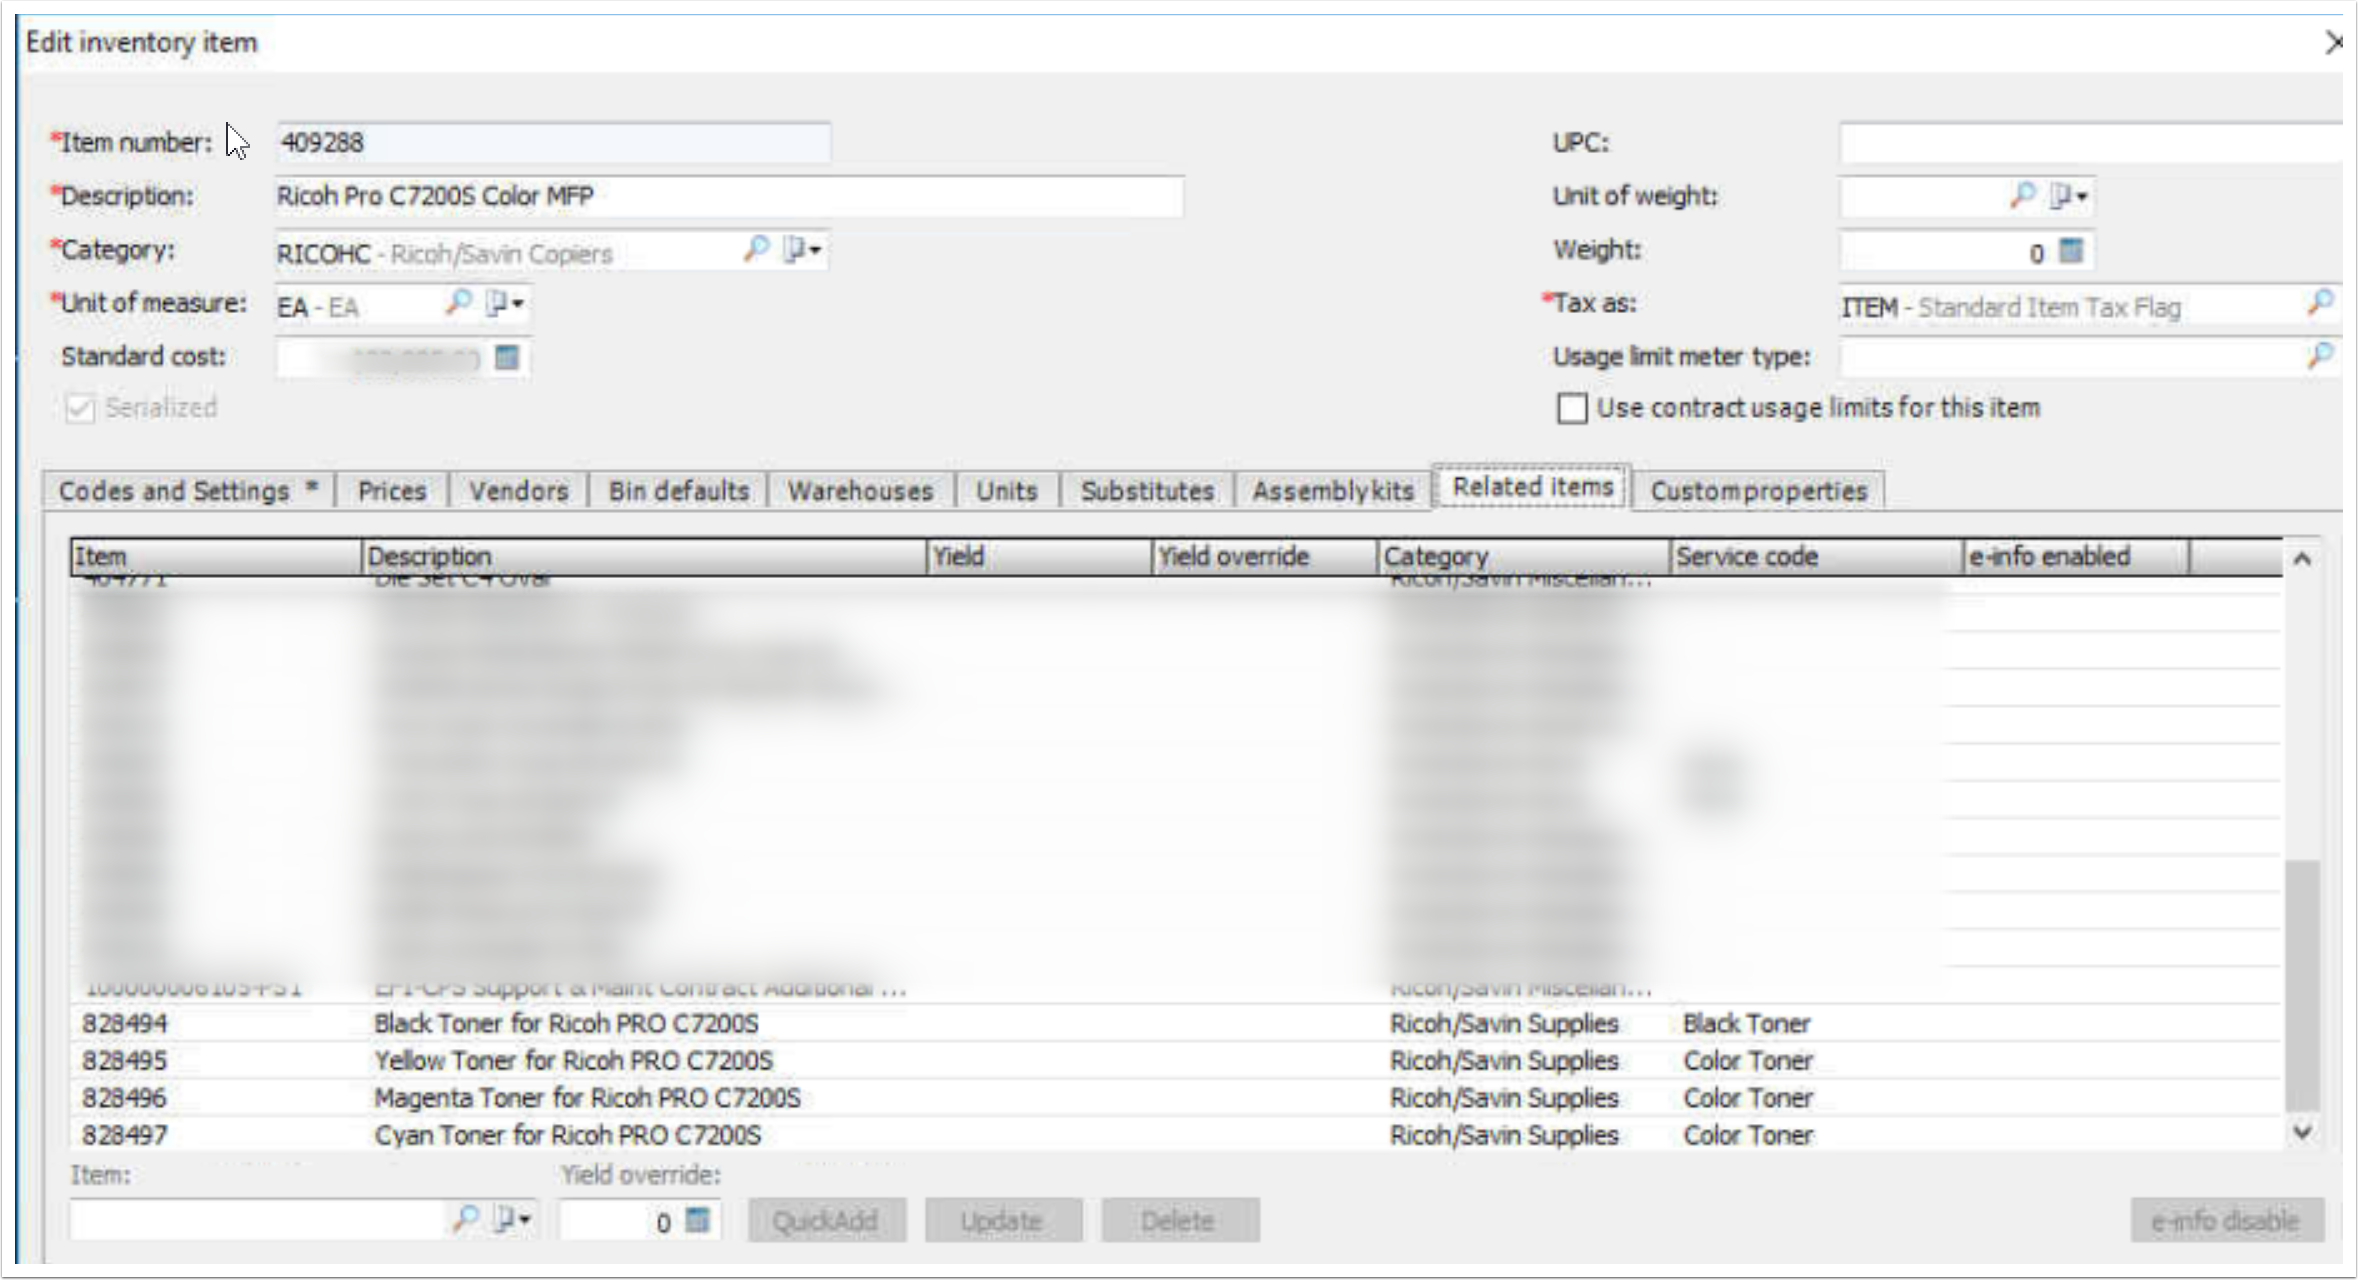Select item row 828494

1176,1023
